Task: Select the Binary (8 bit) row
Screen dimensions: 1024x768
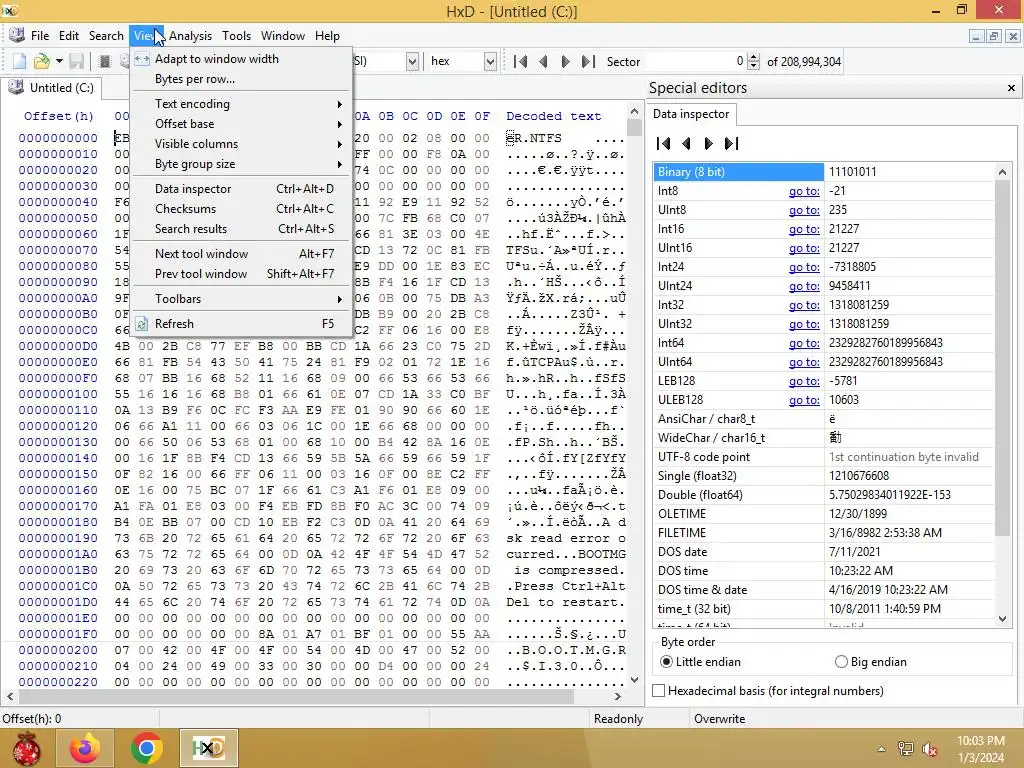Action: coord(824,172)
